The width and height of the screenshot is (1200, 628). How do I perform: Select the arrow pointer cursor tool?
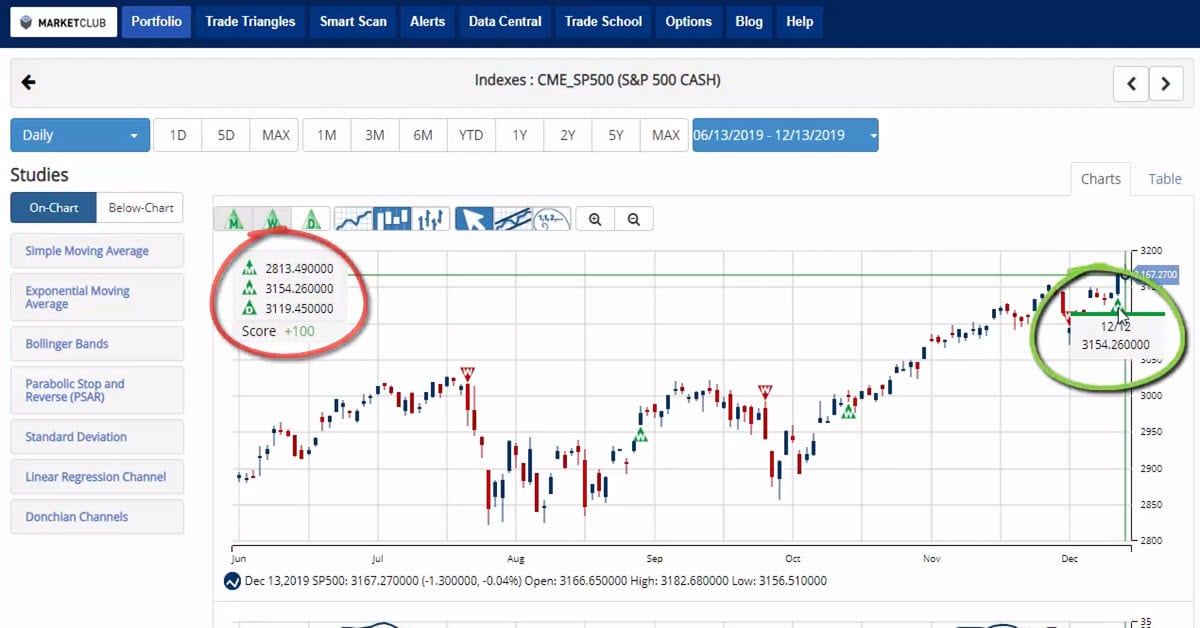pyautogui.click(x=474, y=218)
